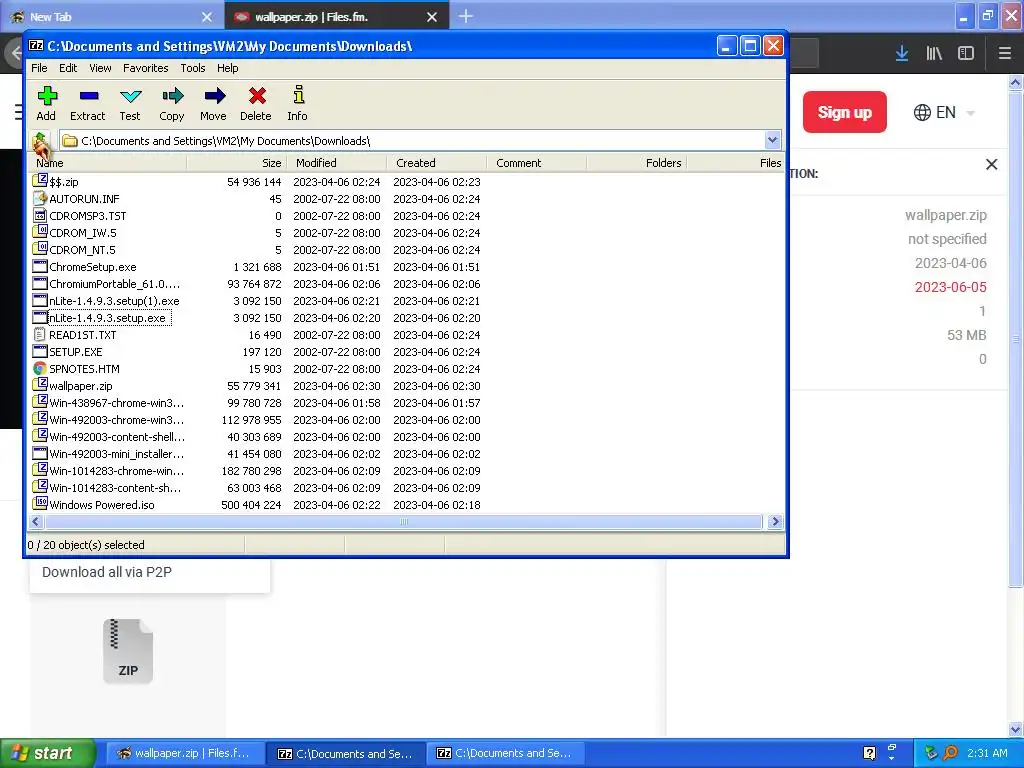1024x768 pixels.
Task: Select the $$.zip archive icon
Action: click(40, 181)
